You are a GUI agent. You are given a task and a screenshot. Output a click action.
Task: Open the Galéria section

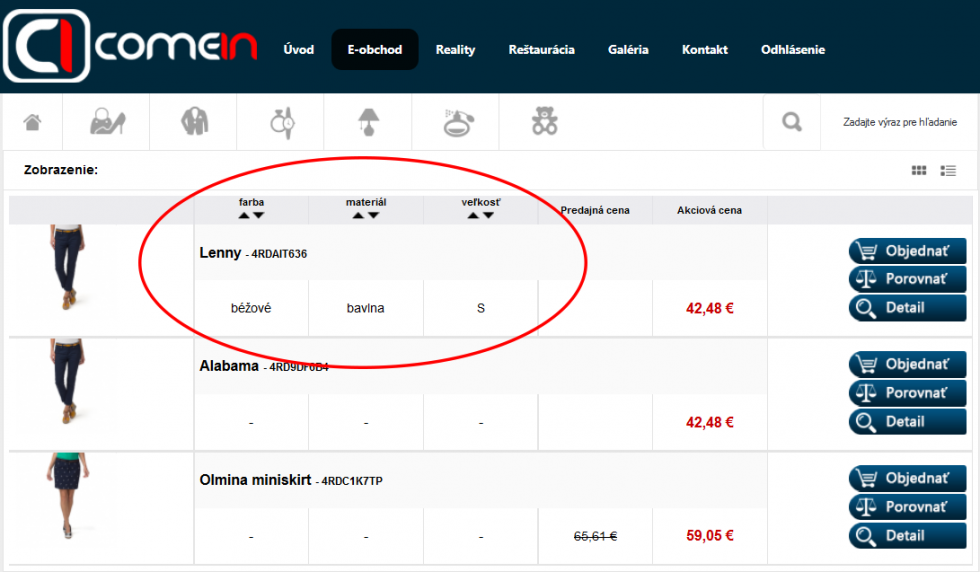(x=628, y=49)
